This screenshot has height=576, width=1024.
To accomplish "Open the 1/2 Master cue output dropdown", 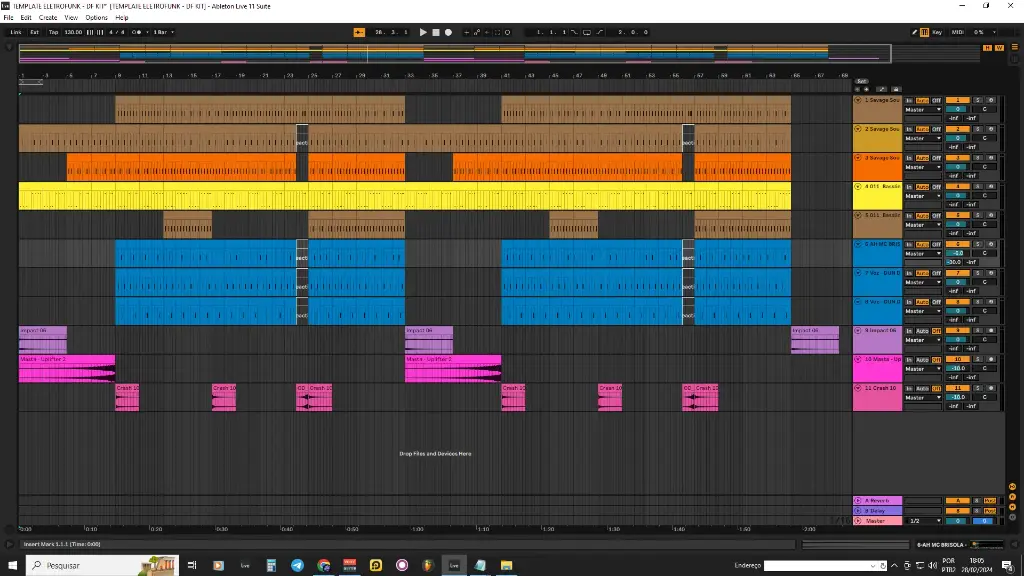I will 923,521.
